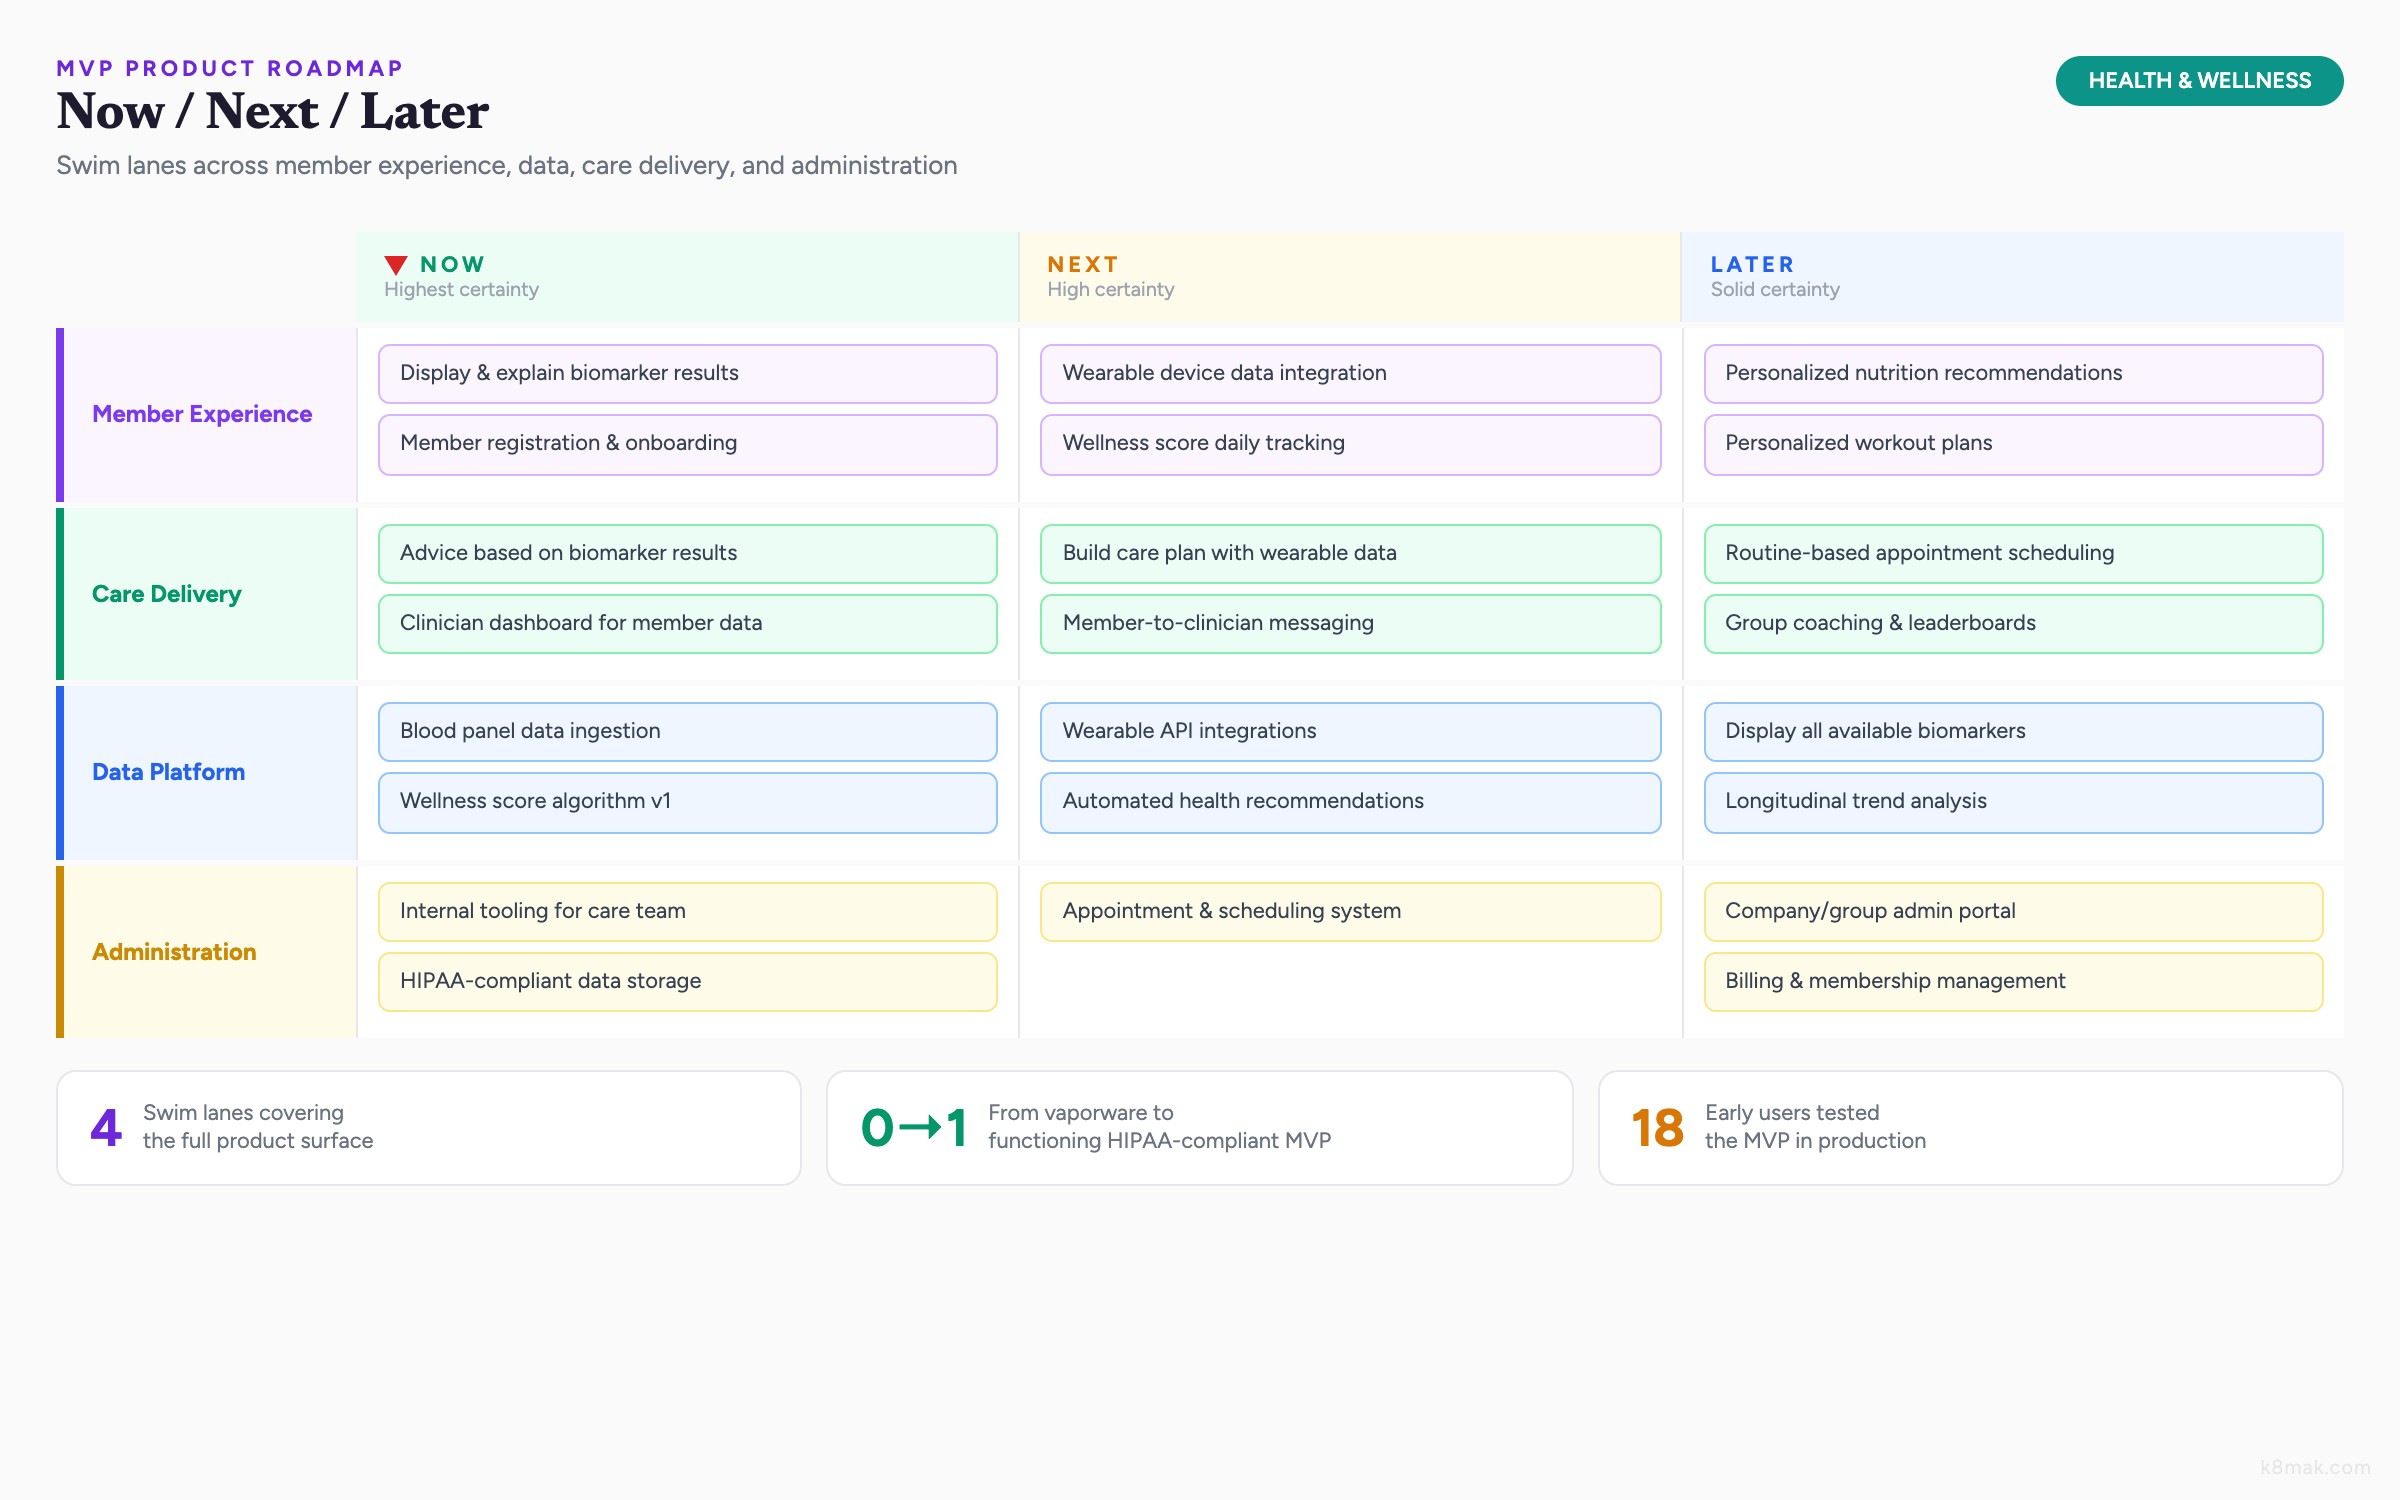Click the HEALTH & WELLNESS badge
Viewport: 2400px width, 1500px height.
point(2199,81)
